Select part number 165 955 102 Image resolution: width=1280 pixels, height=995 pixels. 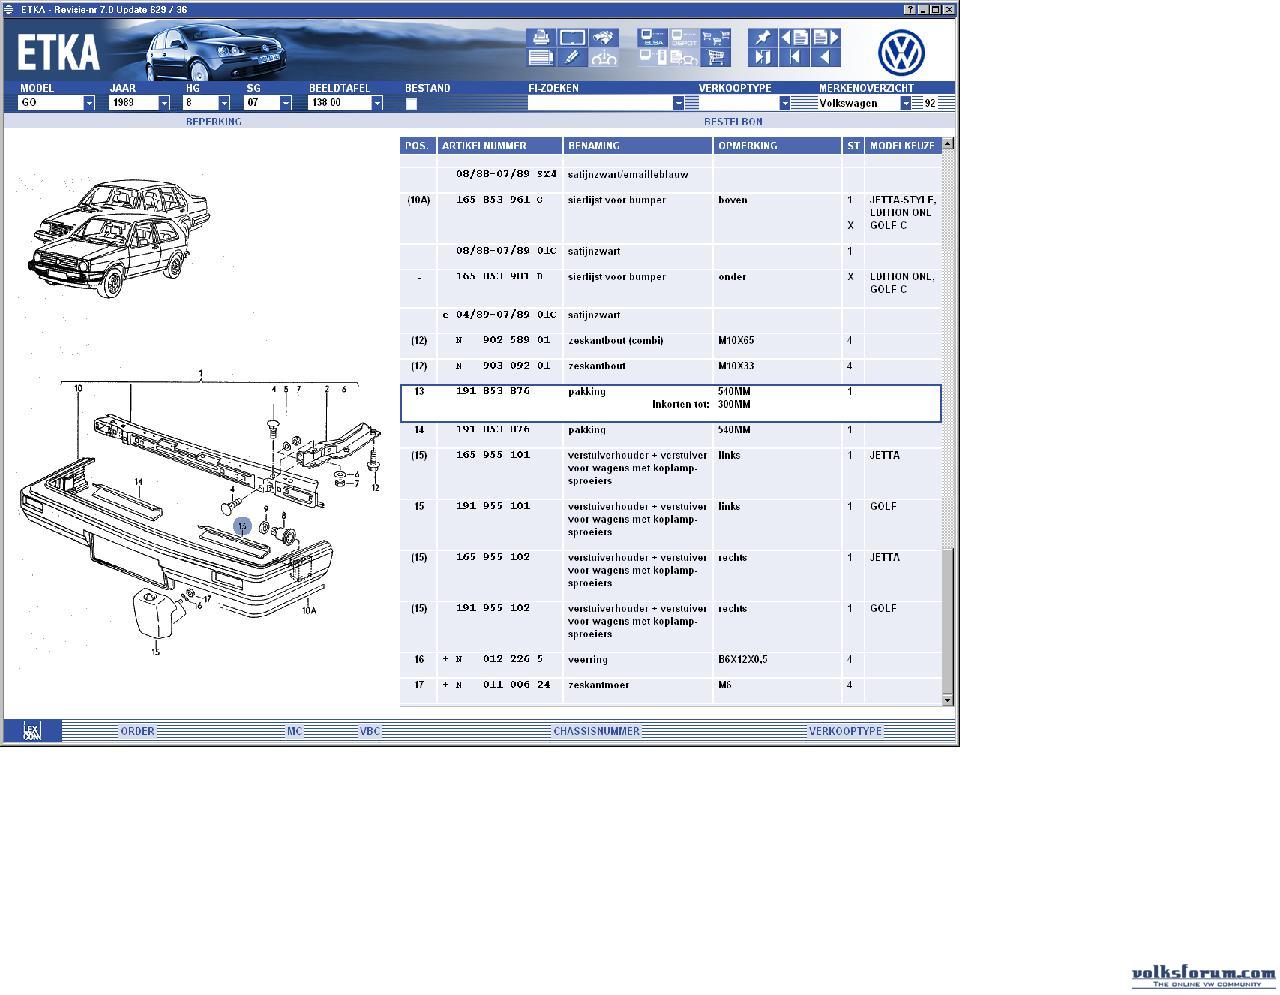493,557
